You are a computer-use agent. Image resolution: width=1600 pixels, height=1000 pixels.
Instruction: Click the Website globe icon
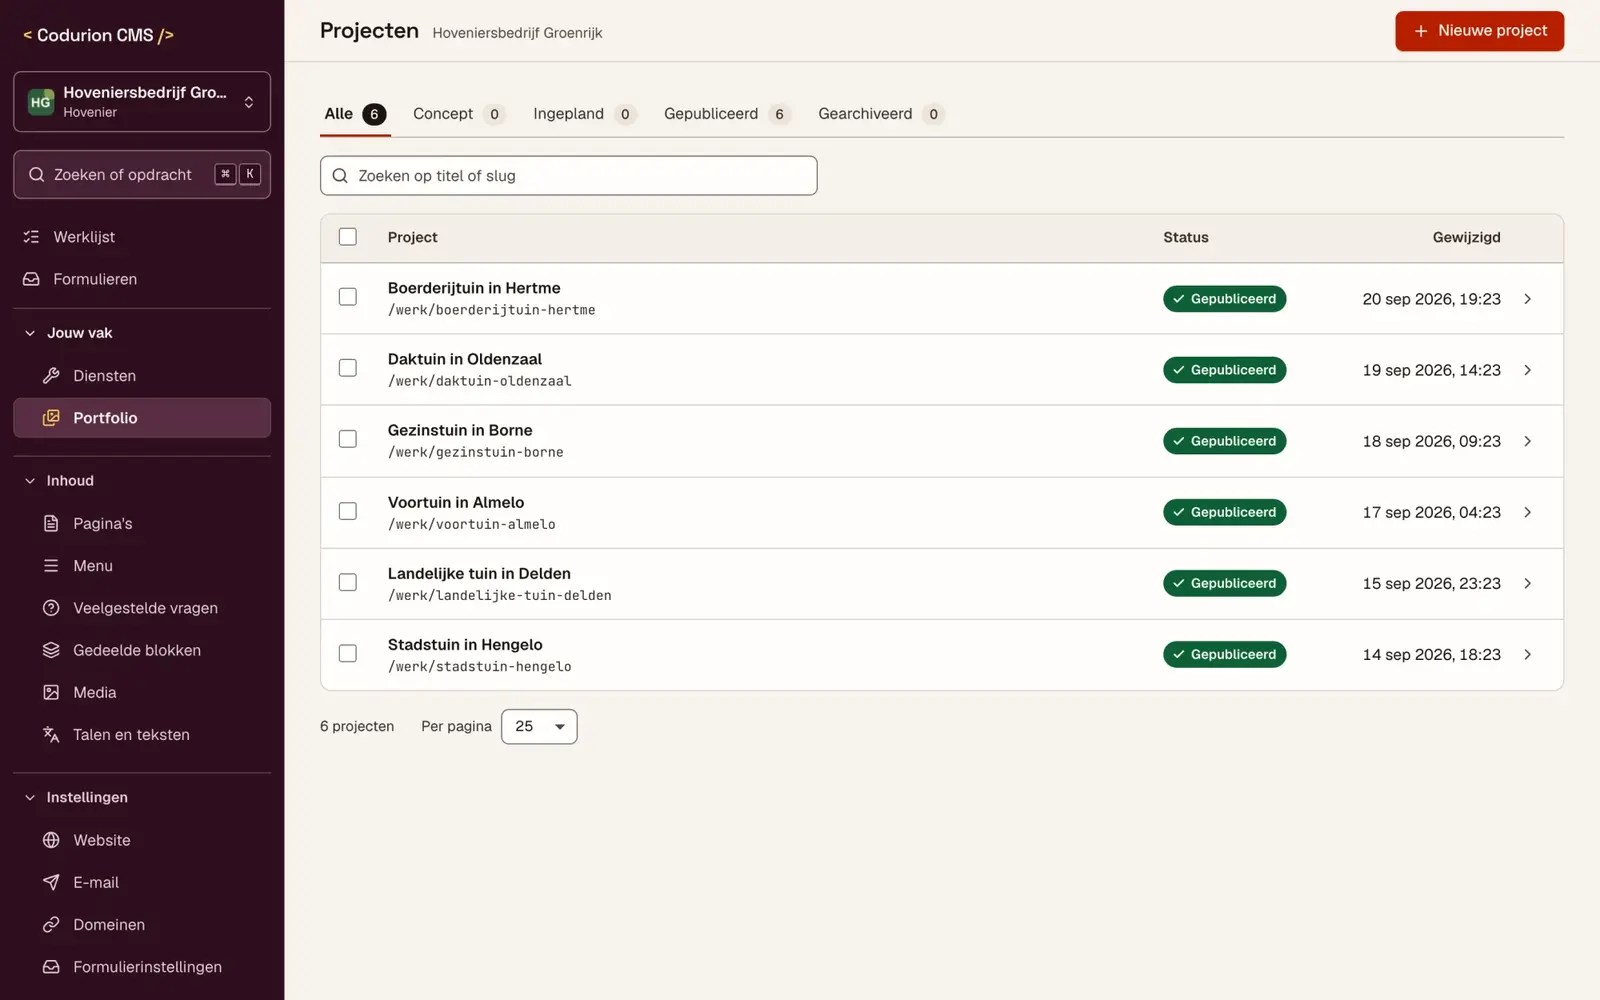51,840
